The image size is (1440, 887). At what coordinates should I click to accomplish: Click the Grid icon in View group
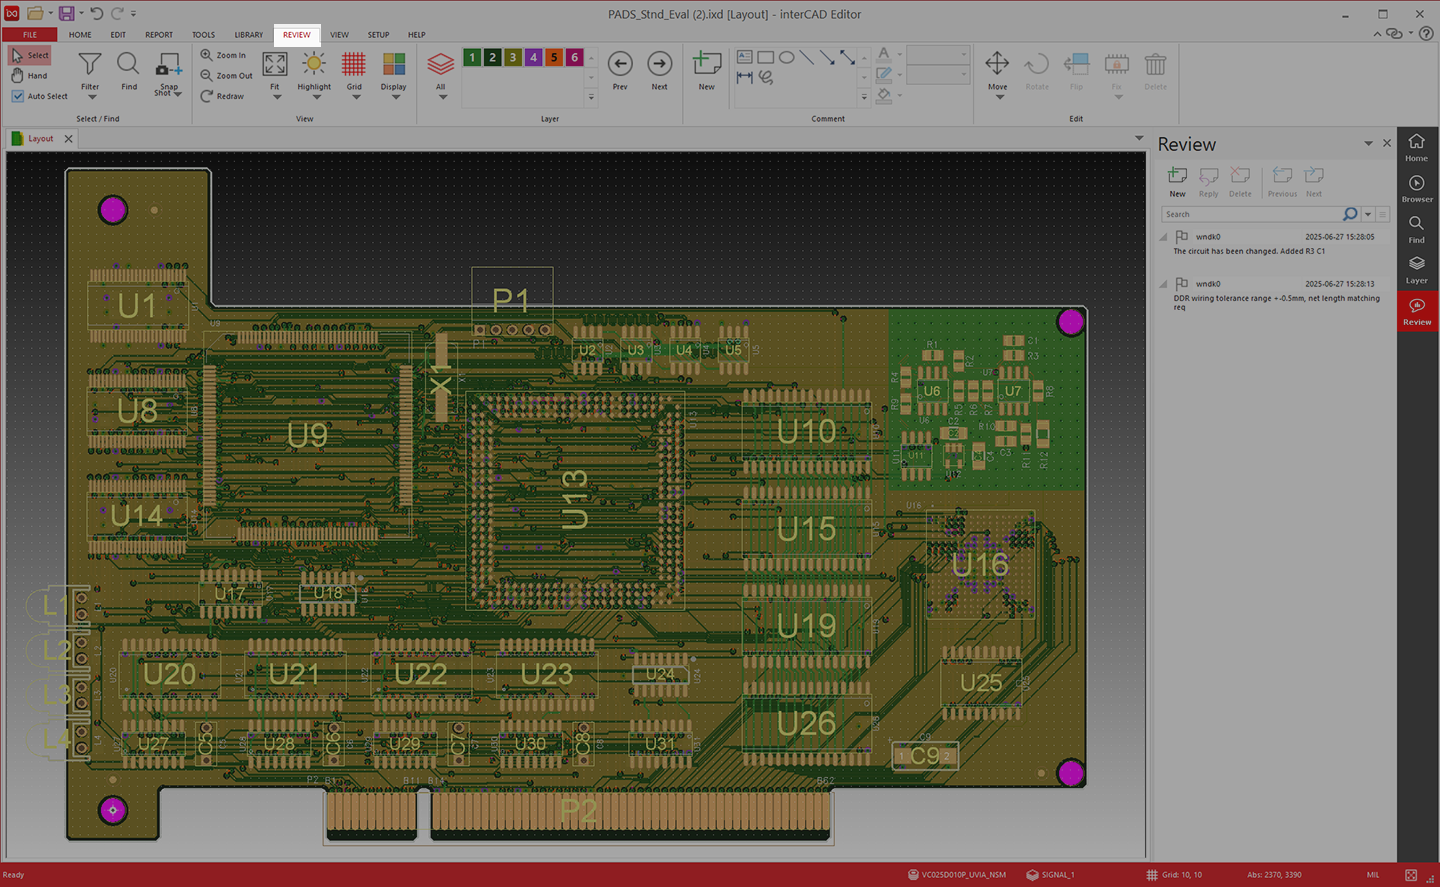(x=354, y=66)
